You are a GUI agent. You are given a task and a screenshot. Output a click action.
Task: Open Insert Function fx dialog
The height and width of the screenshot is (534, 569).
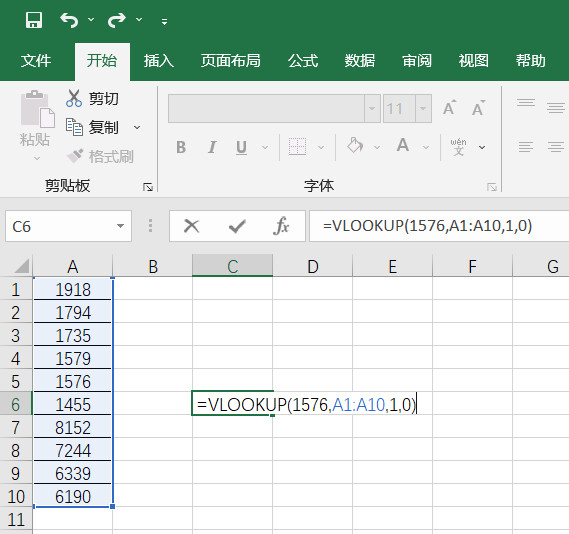pos(281,226)
